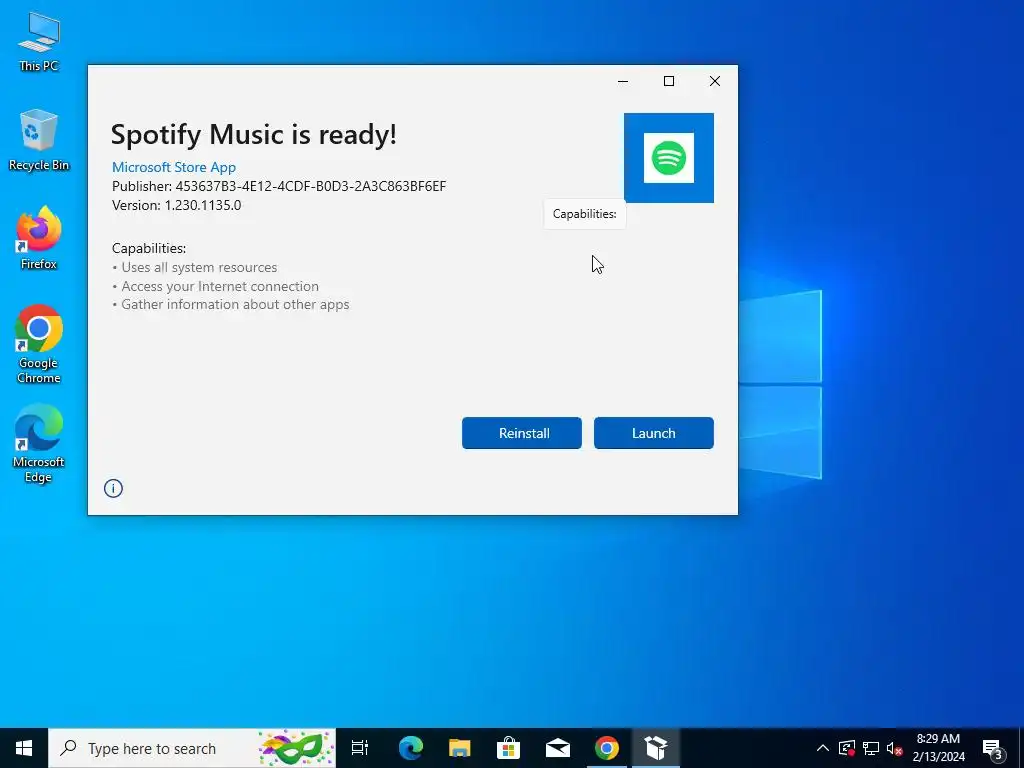Open the Mail app from taskbar
Viewport: 1024px width, 768px height.
point(558,748)
